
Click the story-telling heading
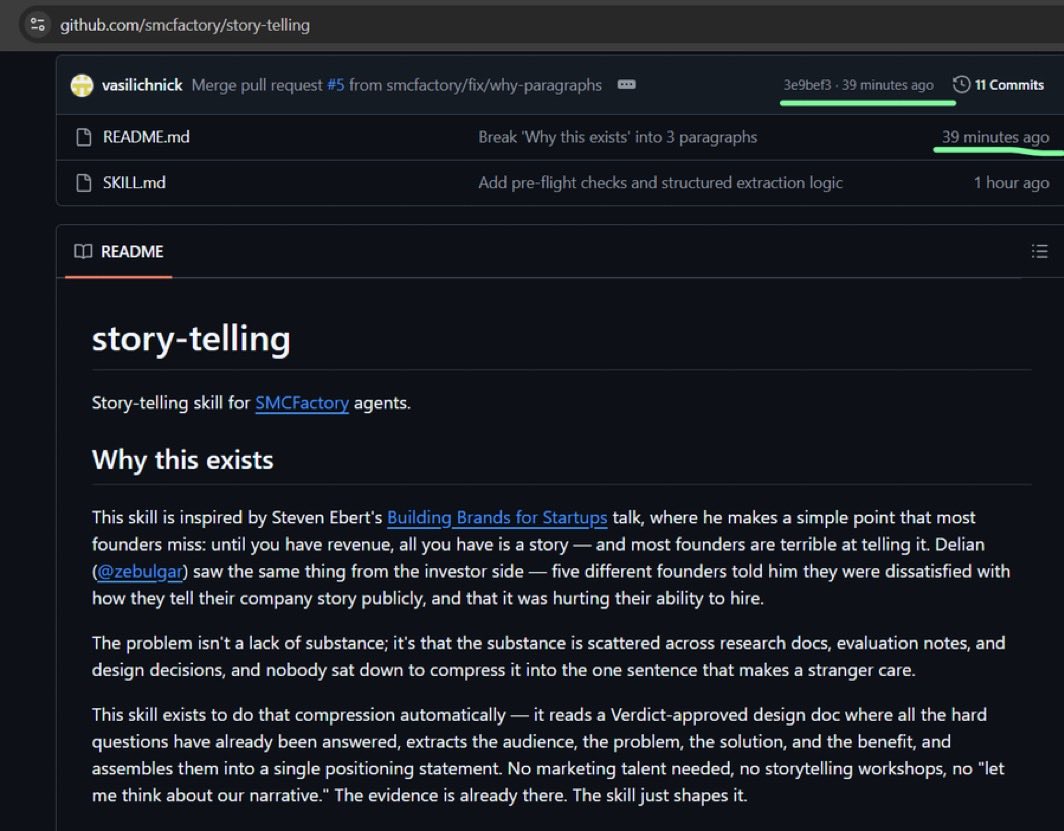[x=191, y=339]
